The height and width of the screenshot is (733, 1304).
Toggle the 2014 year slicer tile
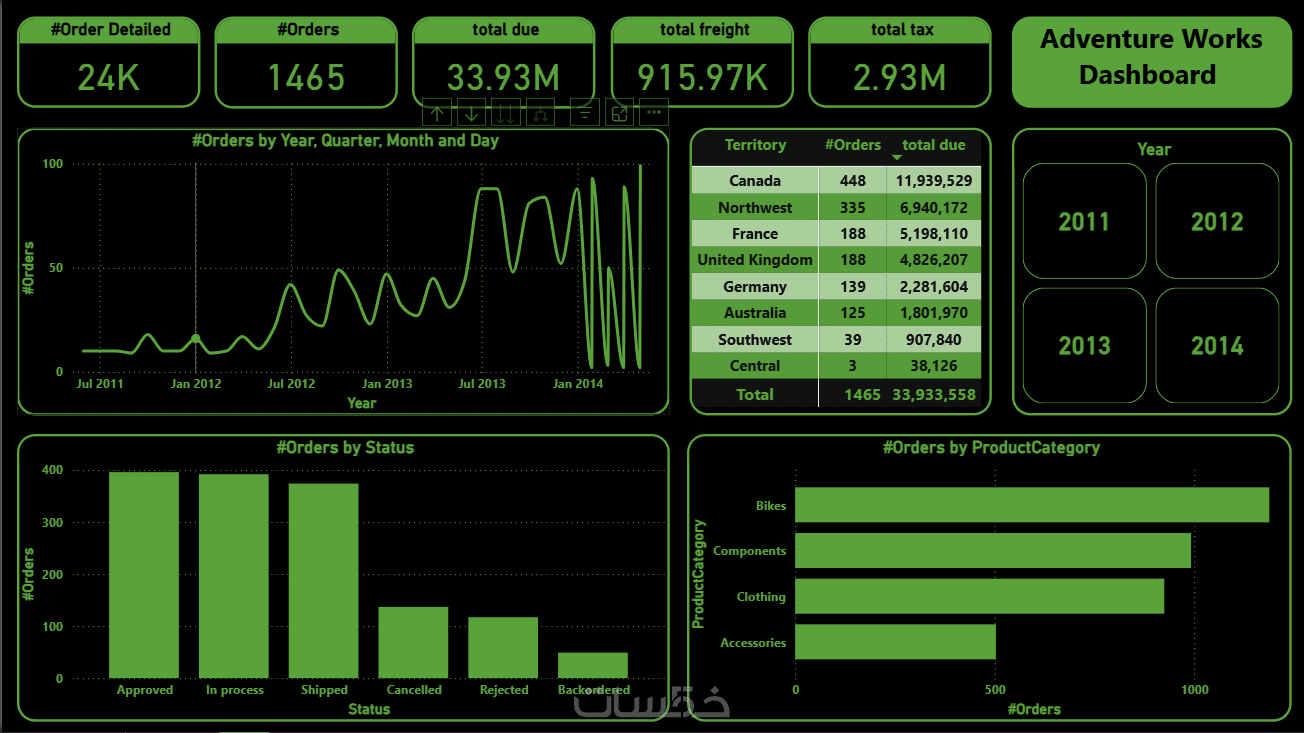tap(1217, 345)
